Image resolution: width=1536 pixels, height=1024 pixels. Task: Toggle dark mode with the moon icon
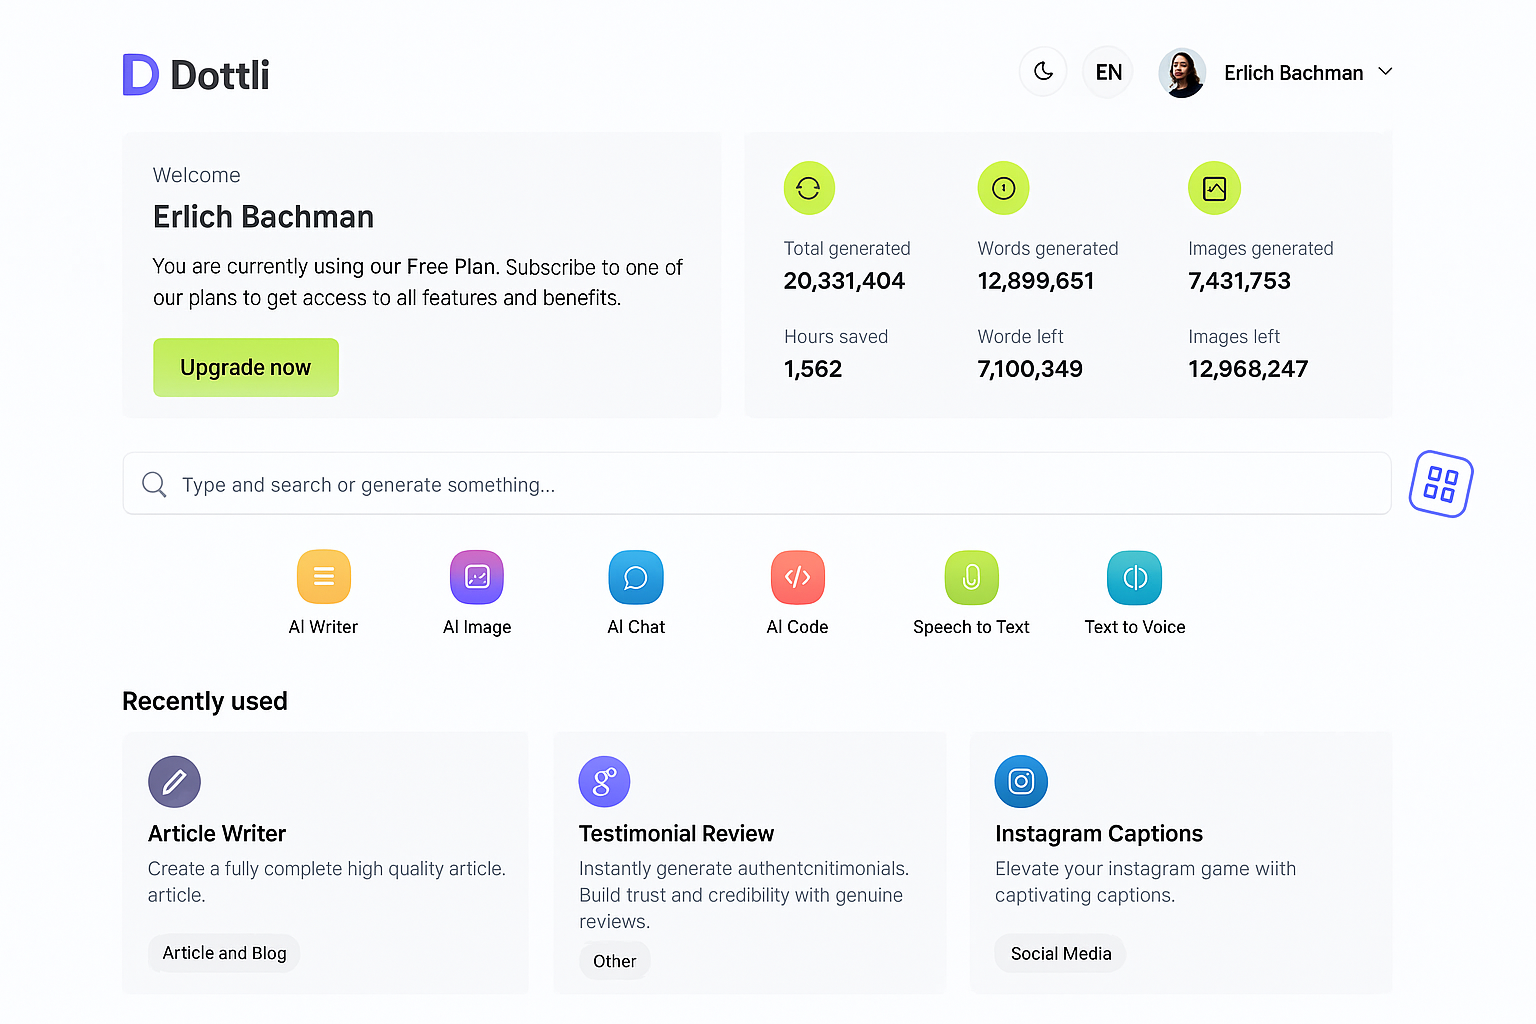(1043, 71)
